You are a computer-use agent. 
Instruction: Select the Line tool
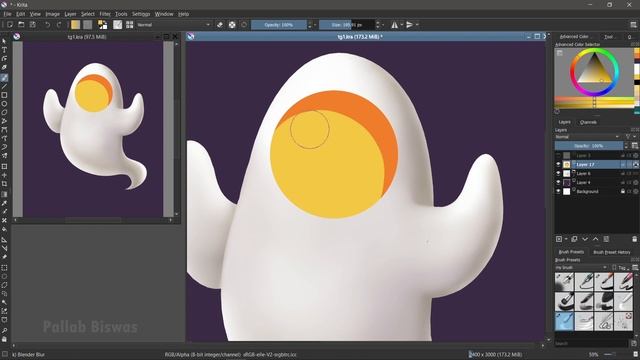pos(4,86)
